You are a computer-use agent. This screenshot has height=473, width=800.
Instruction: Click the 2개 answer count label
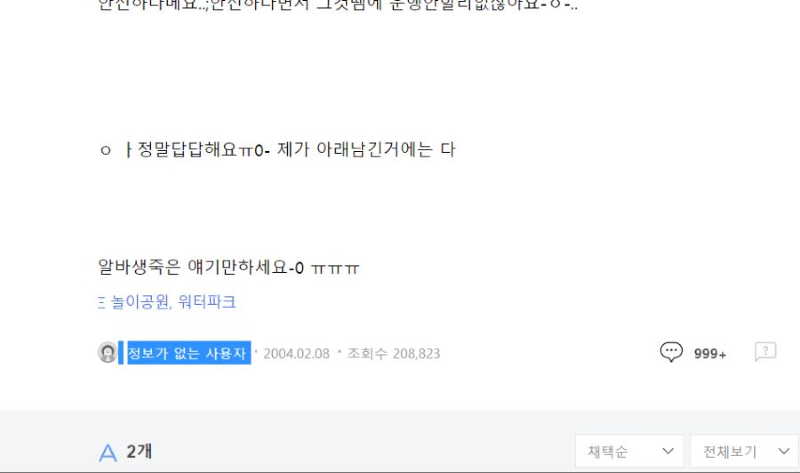tap(139, 452)
